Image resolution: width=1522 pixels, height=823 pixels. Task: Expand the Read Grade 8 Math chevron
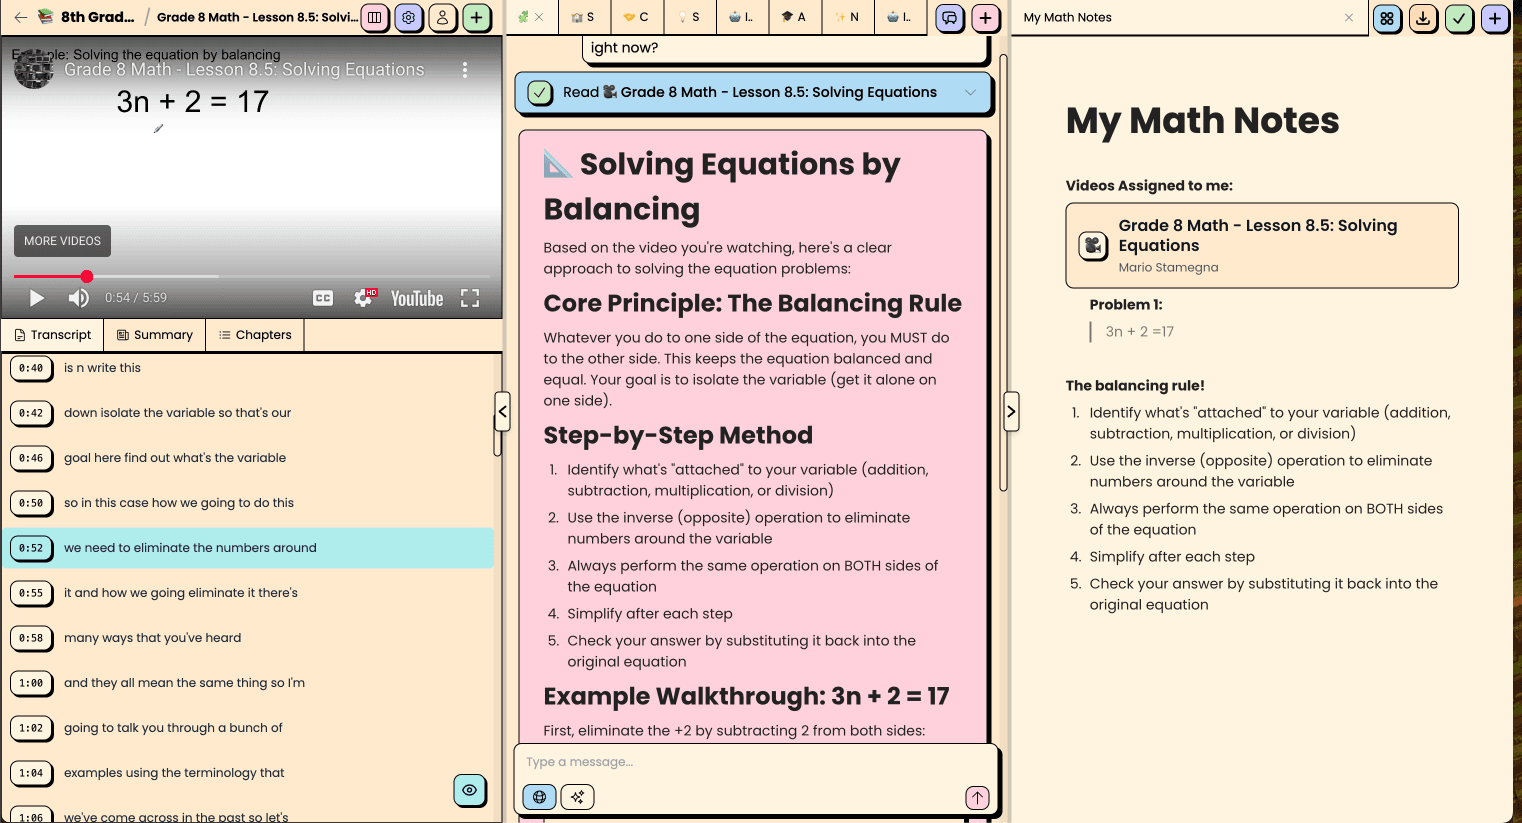[970, 92]
